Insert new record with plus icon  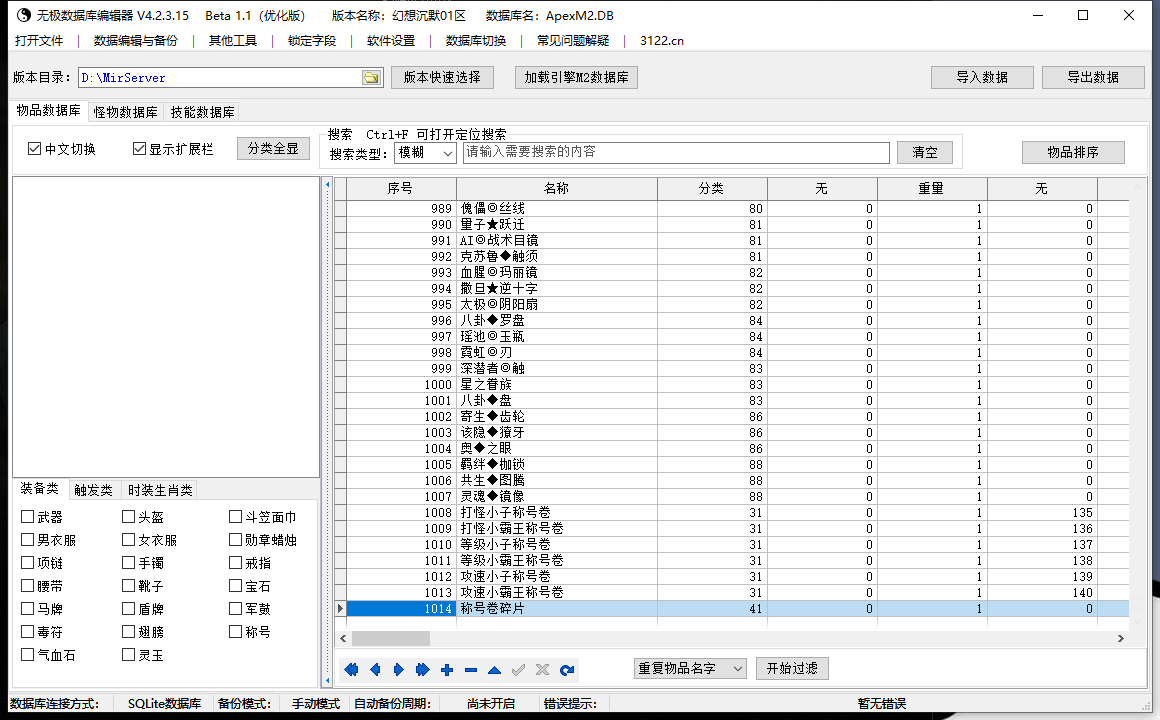[x=447, y=670]
